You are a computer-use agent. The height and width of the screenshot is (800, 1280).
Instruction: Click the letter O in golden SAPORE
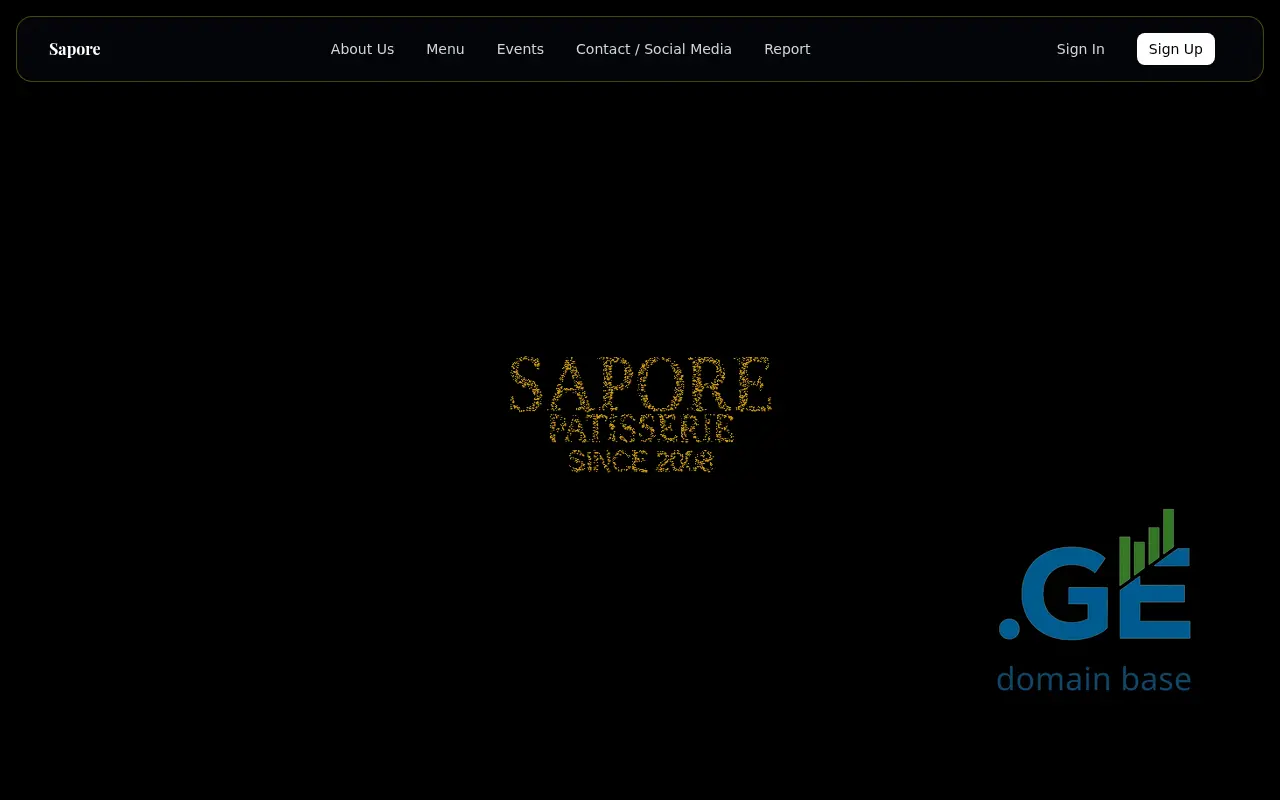[662, 385]
